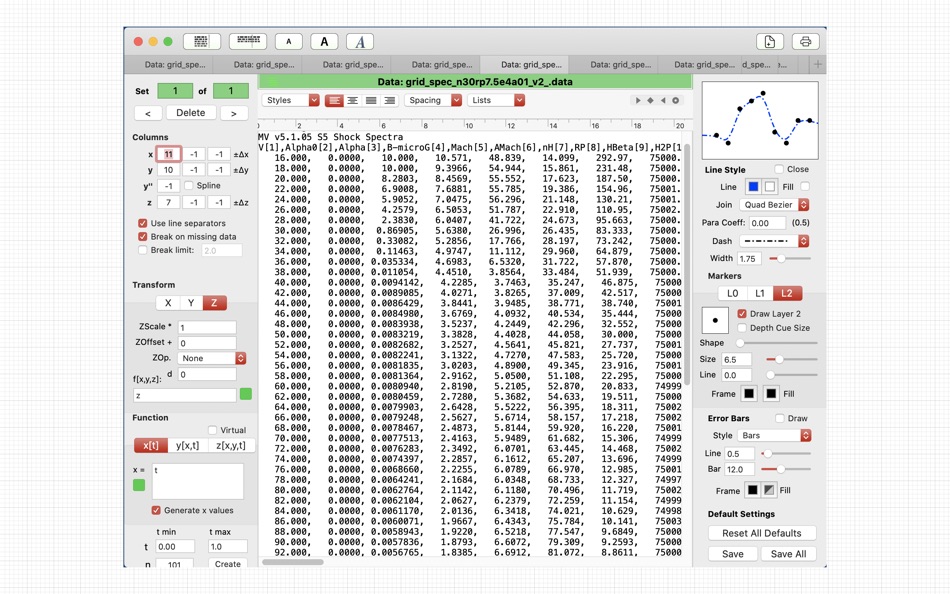
Task: Click the circular tab-stop icon
Action: tap(676, 101)
